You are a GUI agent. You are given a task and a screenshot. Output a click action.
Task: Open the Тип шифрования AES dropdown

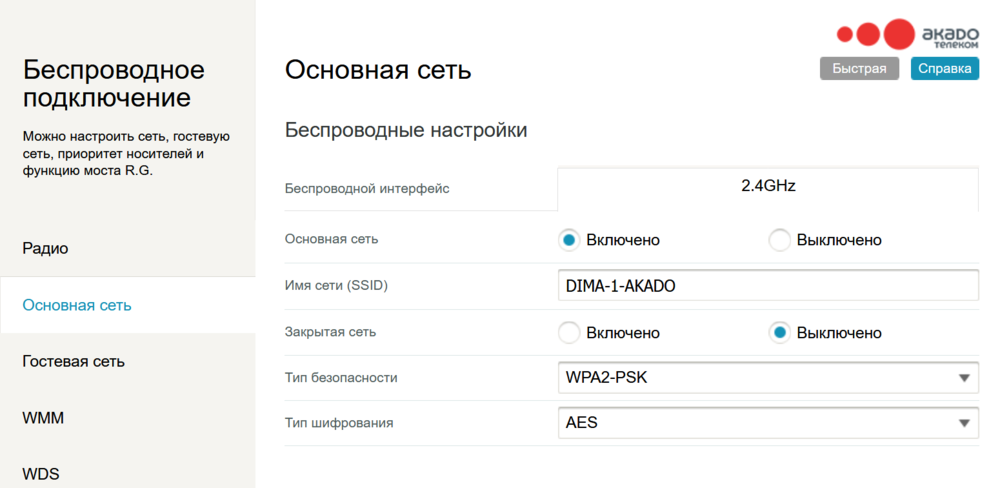point(767,423)
